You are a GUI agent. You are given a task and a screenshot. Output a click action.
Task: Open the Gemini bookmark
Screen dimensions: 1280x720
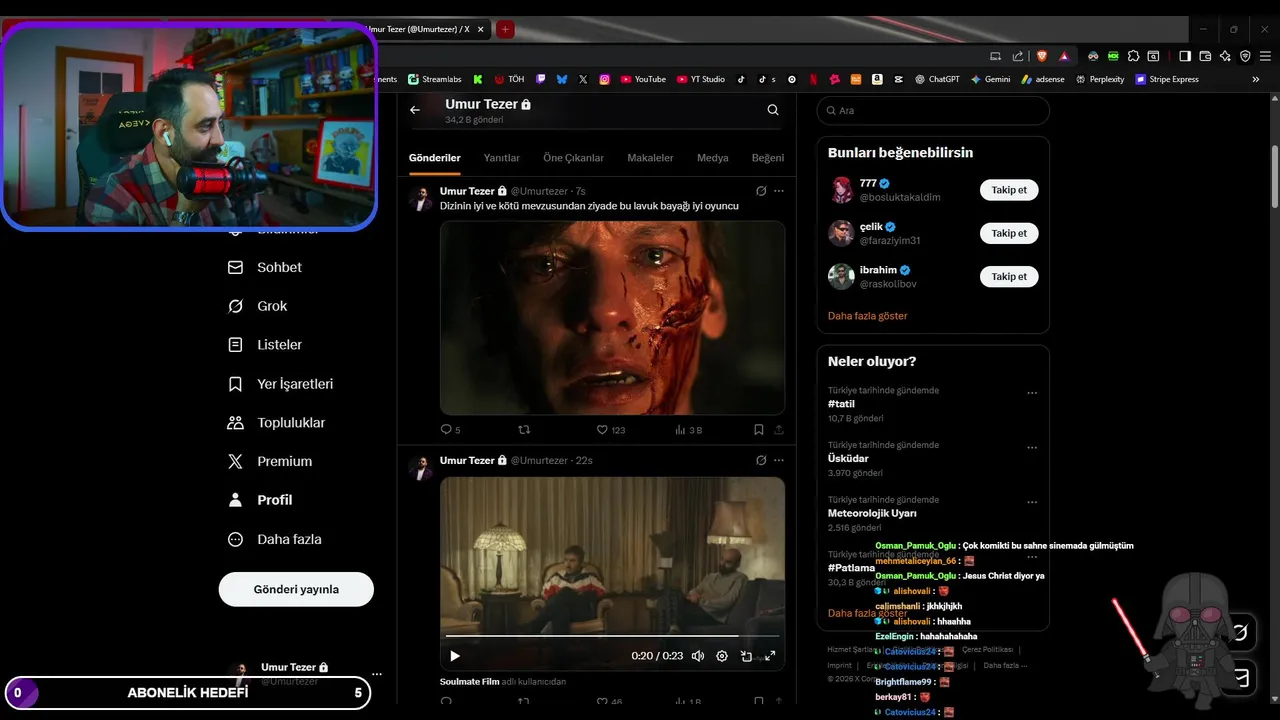[x=990, y=79]
